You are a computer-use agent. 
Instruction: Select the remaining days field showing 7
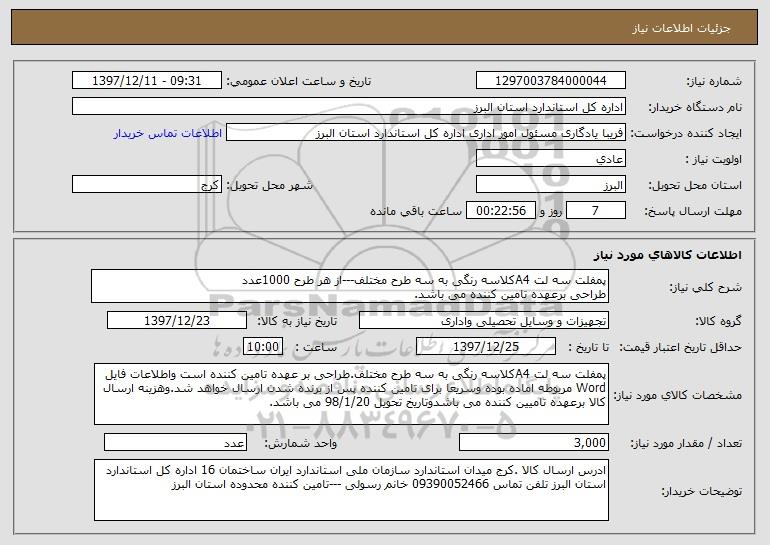[596, 210]
